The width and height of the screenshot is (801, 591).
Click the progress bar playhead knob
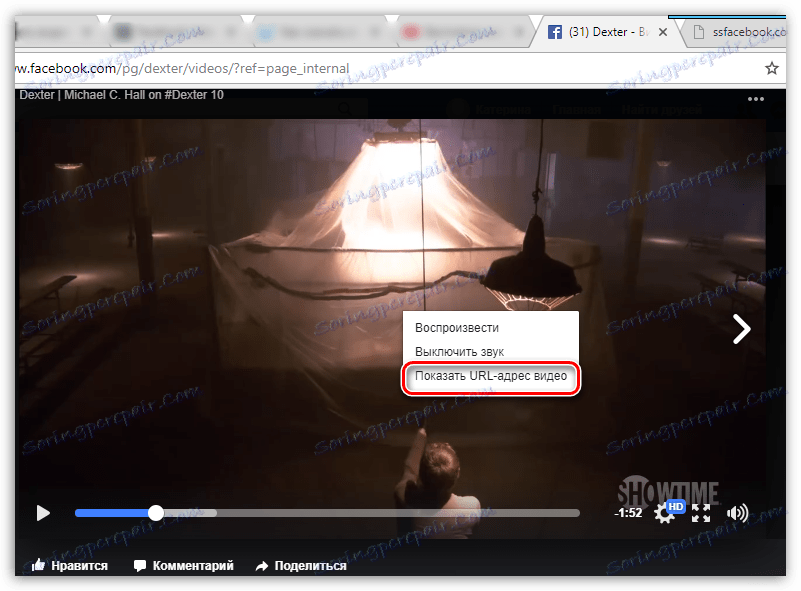[156, 513]
